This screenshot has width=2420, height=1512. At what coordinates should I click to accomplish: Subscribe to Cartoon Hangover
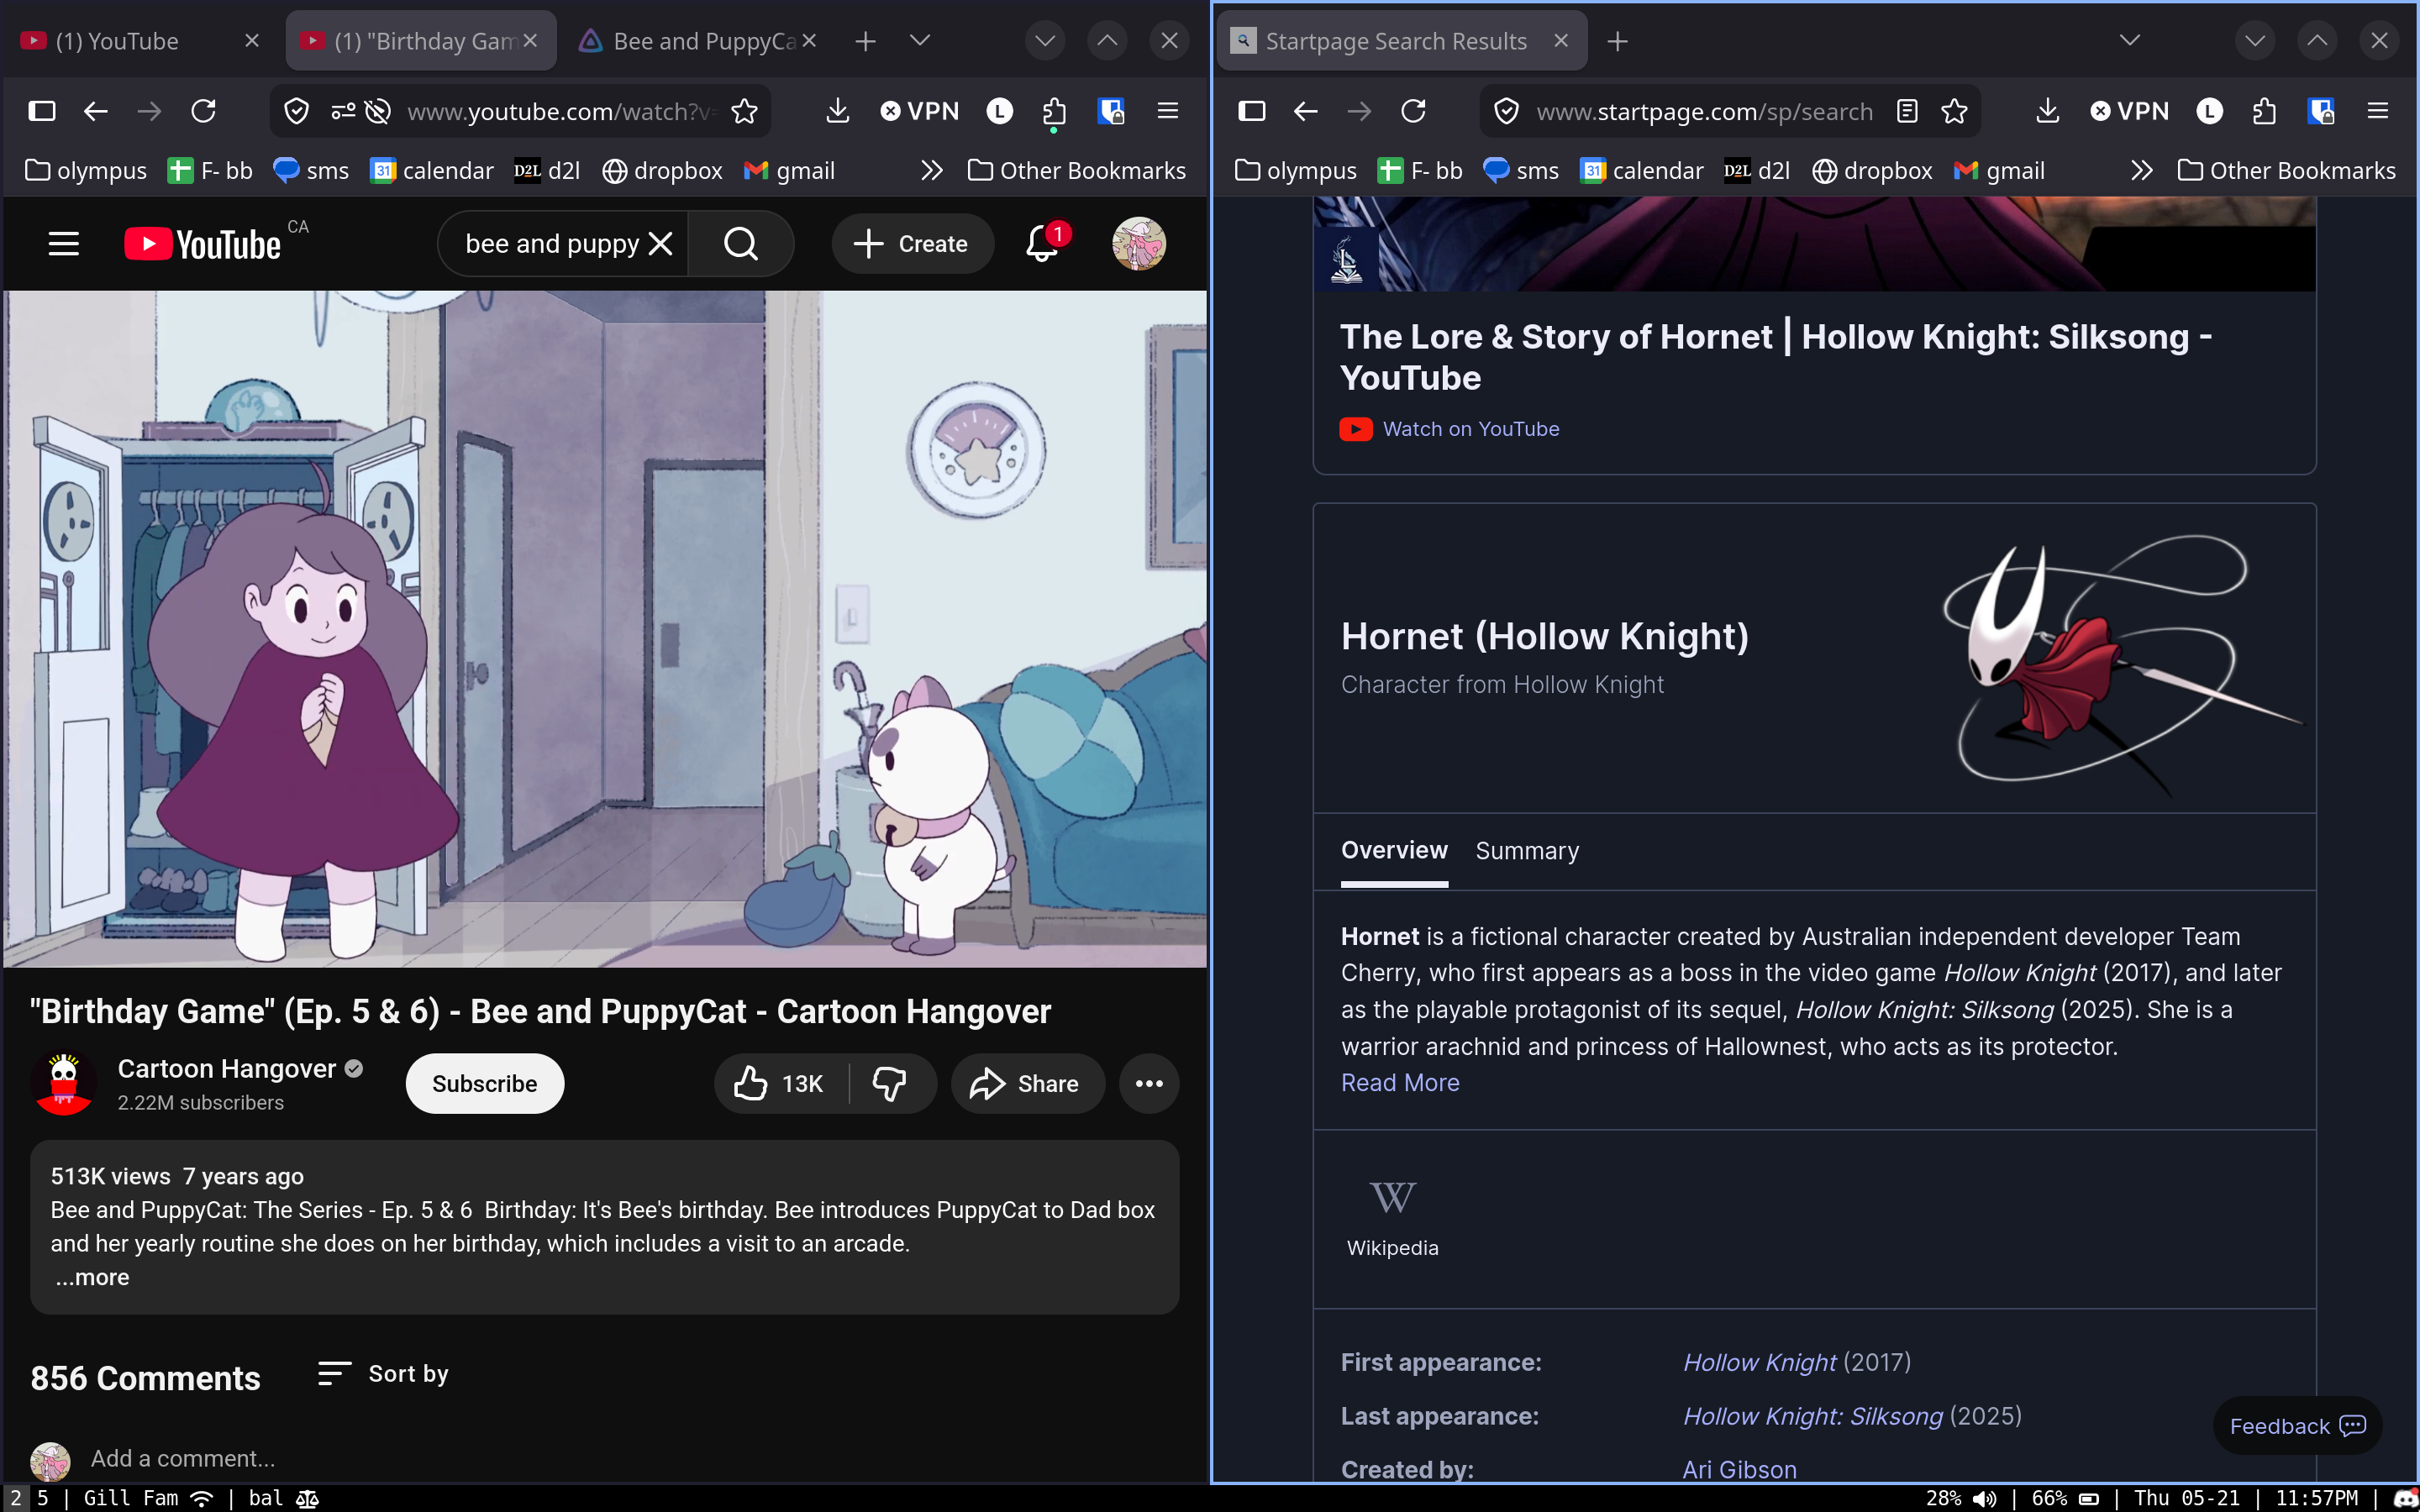(x=485, y=1084)
